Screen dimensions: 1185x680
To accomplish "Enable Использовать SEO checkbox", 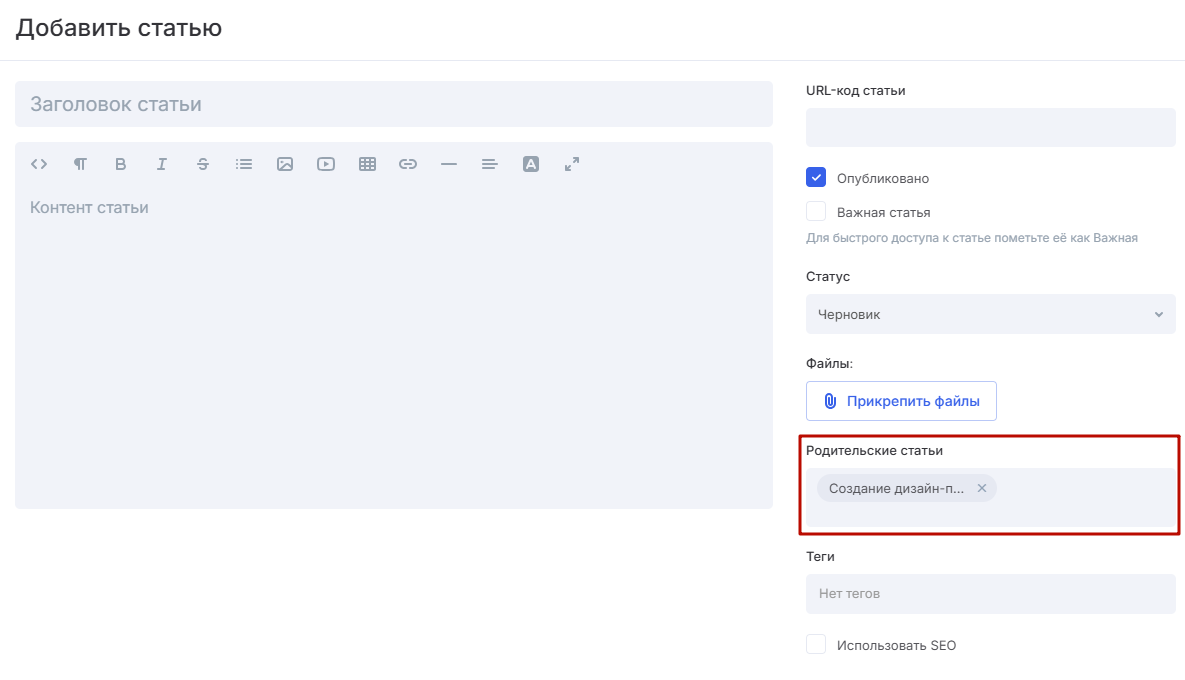I will 816,645.
